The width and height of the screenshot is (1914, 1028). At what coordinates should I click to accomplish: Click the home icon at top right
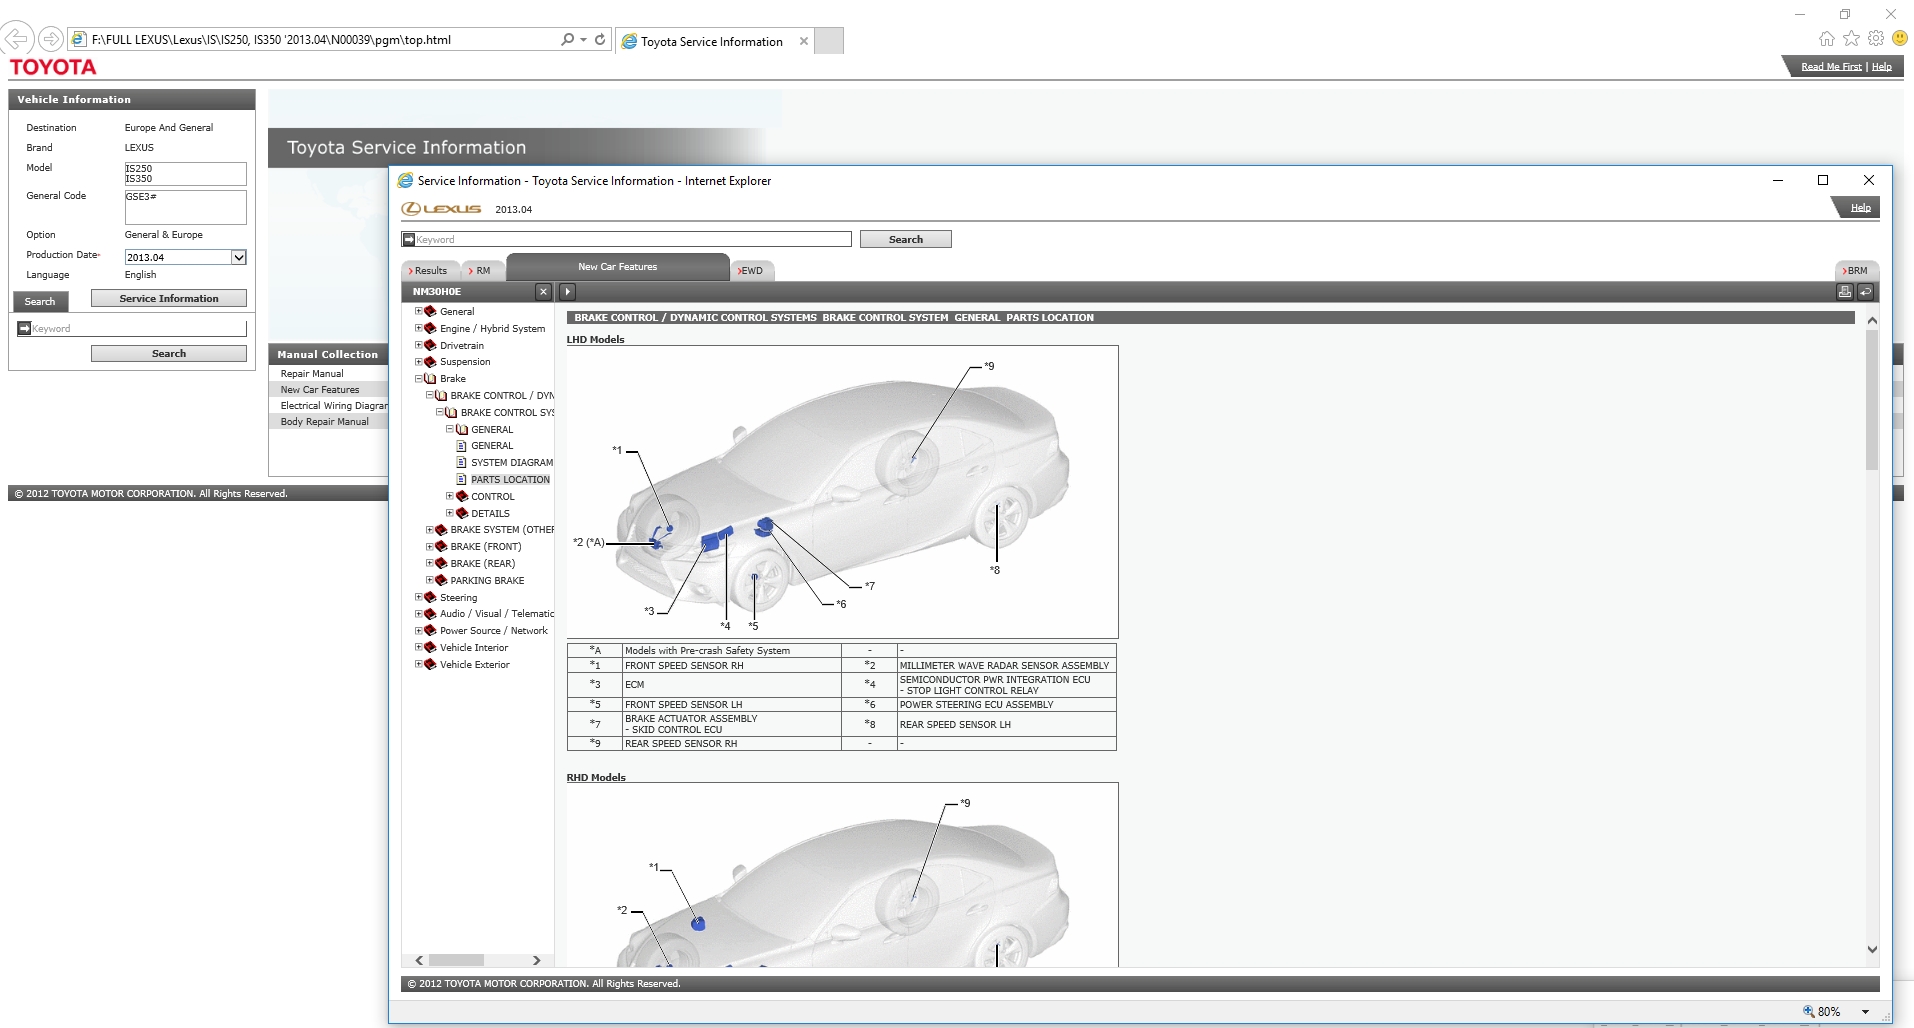(x=1826, y=37)
